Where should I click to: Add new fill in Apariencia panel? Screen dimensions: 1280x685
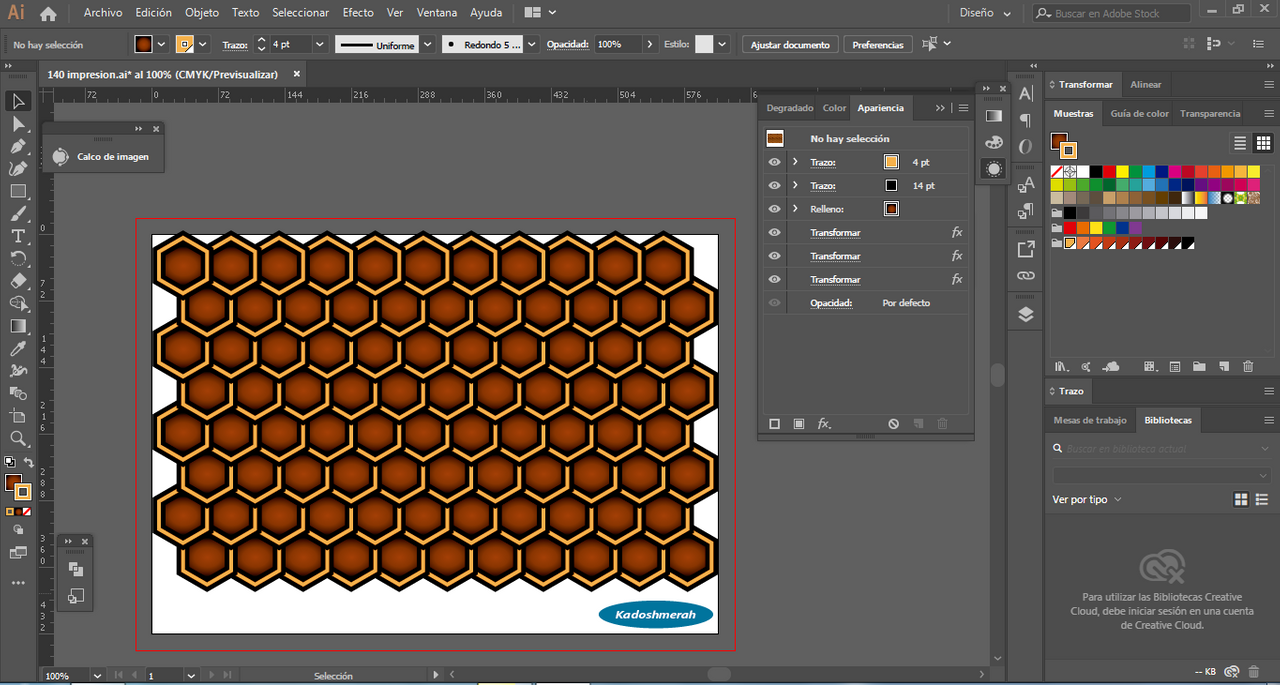798,424
